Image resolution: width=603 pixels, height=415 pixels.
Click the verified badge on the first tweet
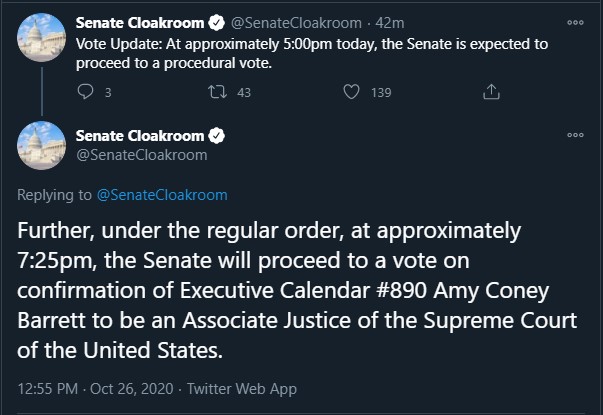click(217, 23)
